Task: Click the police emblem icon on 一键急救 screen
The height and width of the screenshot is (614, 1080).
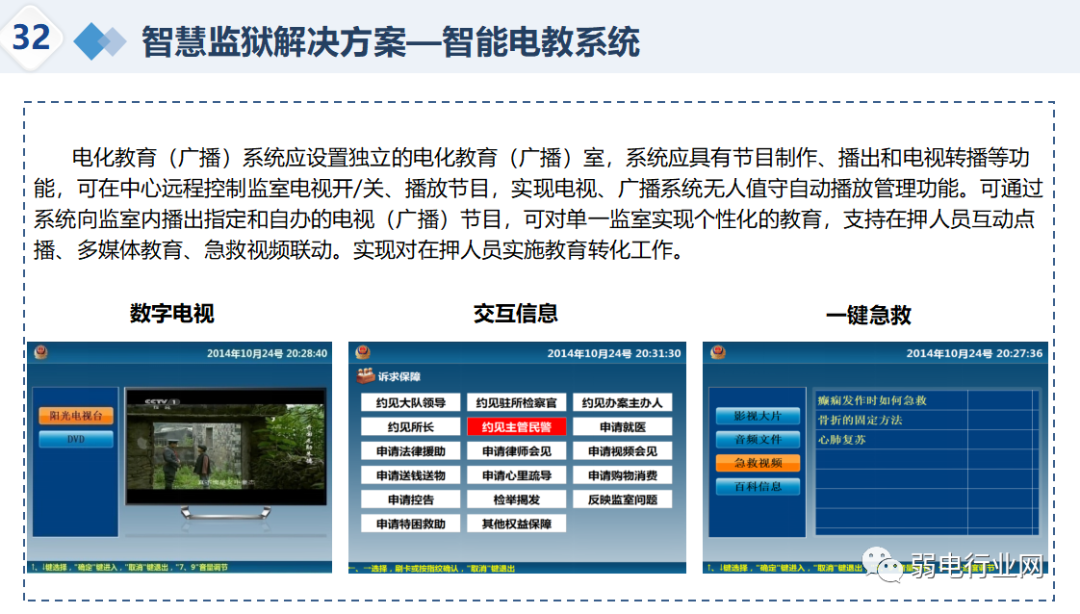Action: [x=716, y=352]
